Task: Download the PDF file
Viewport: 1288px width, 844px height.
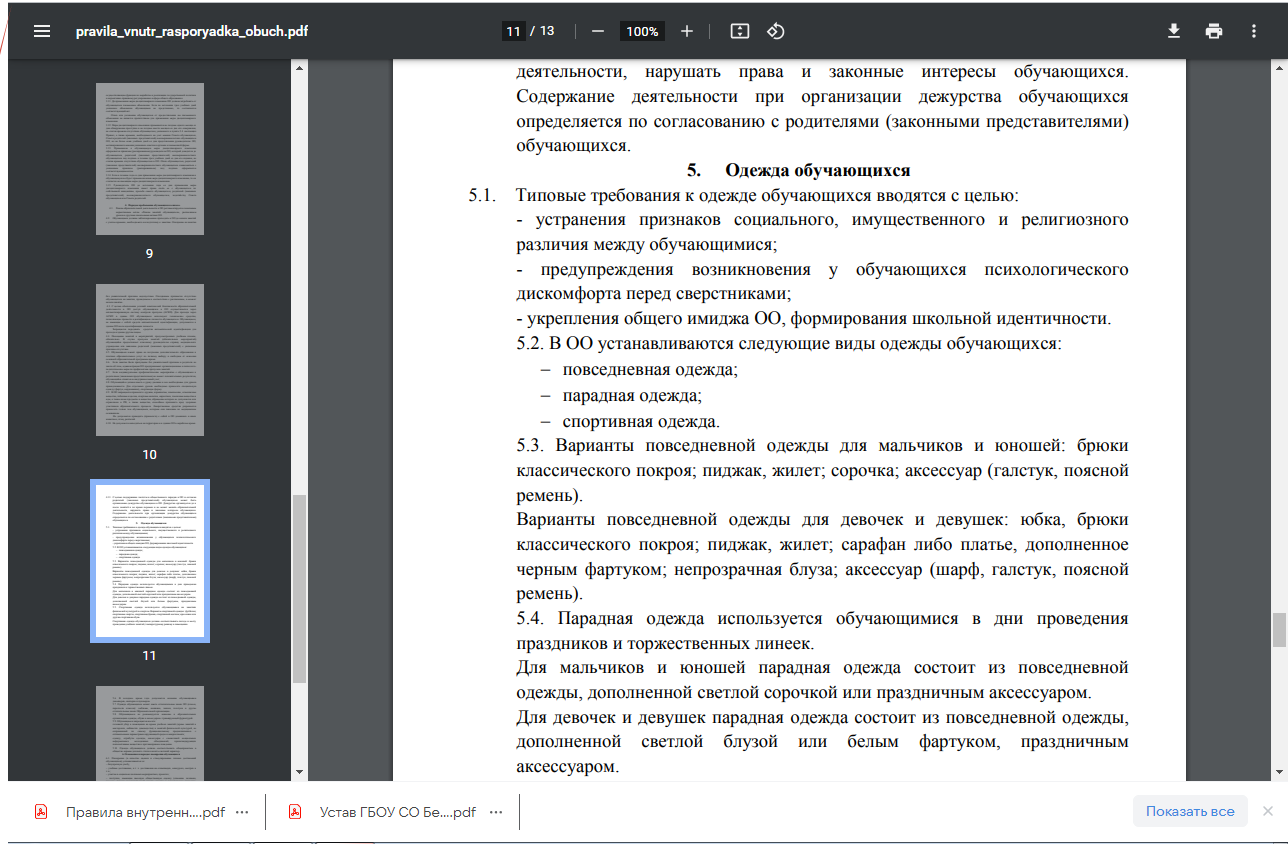Action: pos(1174,31)
